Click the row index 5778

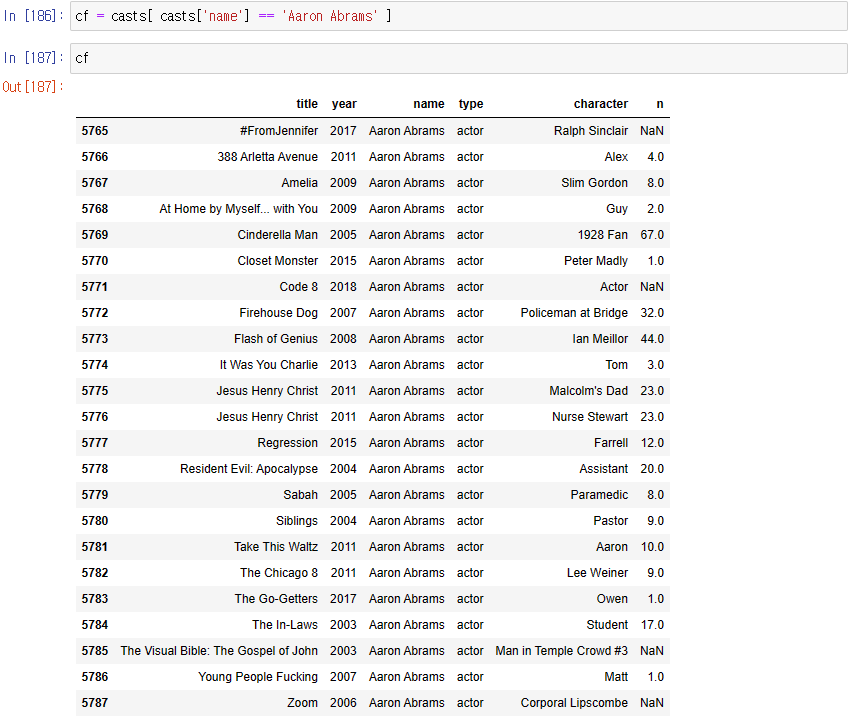point(95,469)
